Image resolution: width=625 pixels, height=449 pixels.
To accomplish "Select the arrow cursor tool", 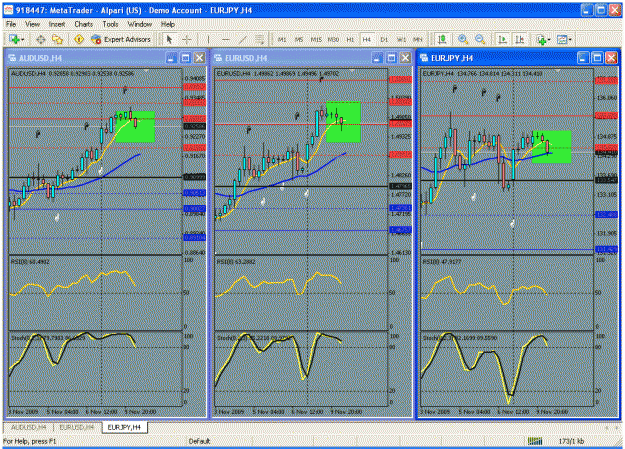I will 169,39.
